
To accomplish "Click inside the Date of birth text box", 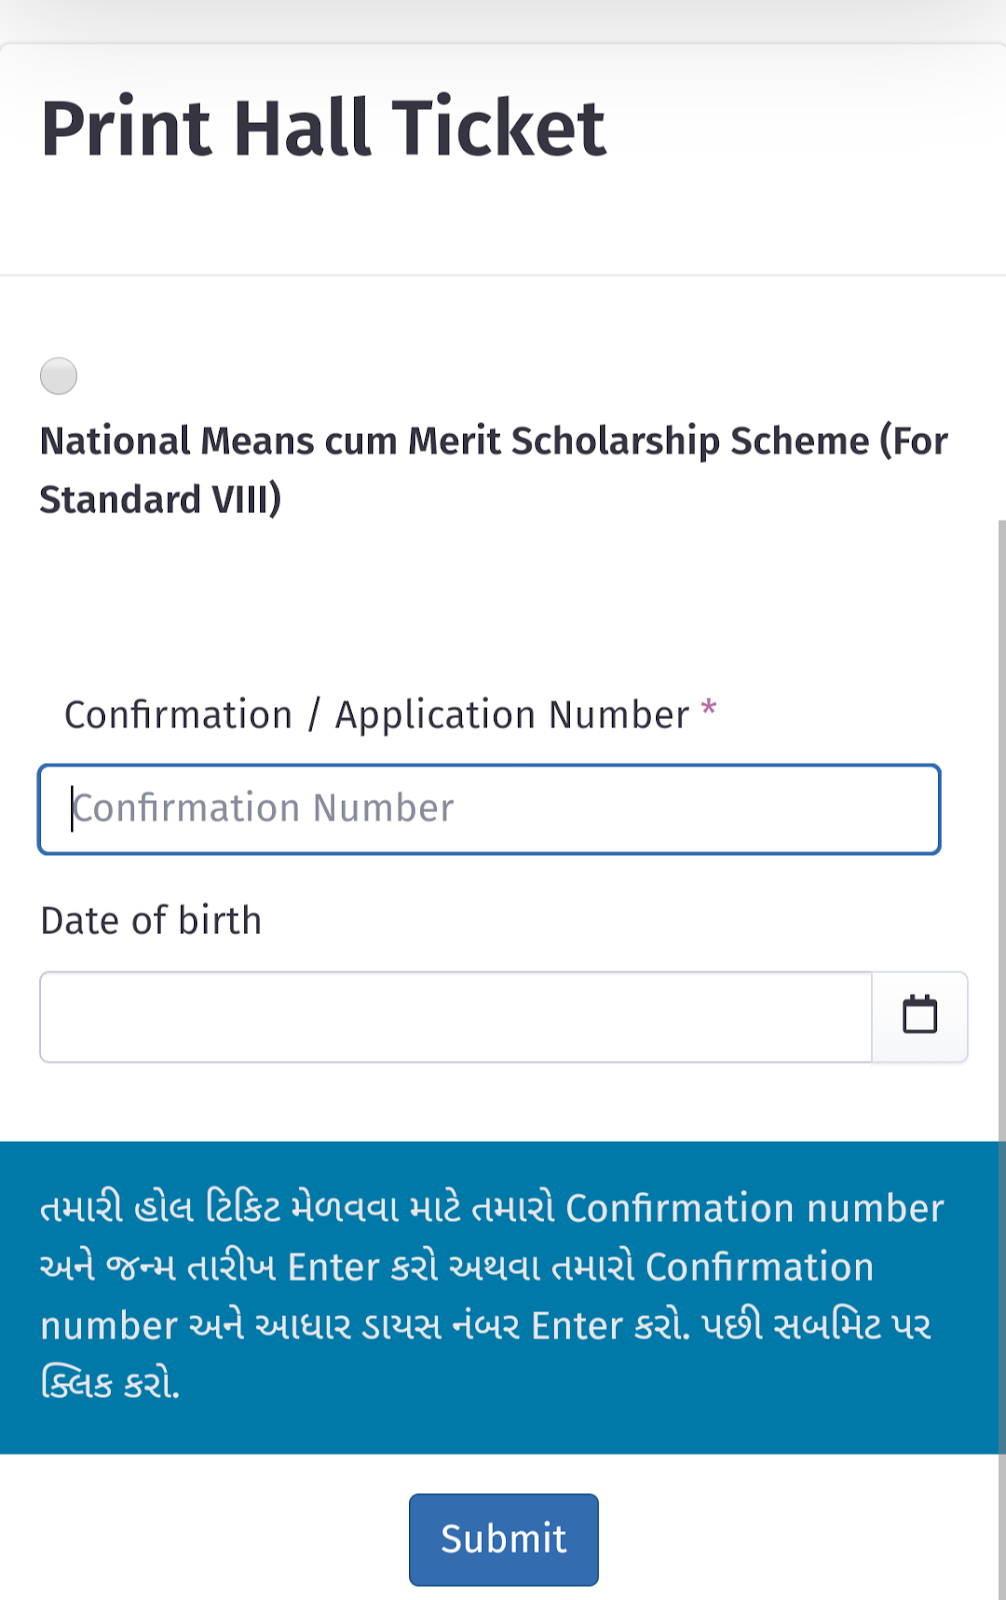I will pyautogui.click(x=455, y=1017).
